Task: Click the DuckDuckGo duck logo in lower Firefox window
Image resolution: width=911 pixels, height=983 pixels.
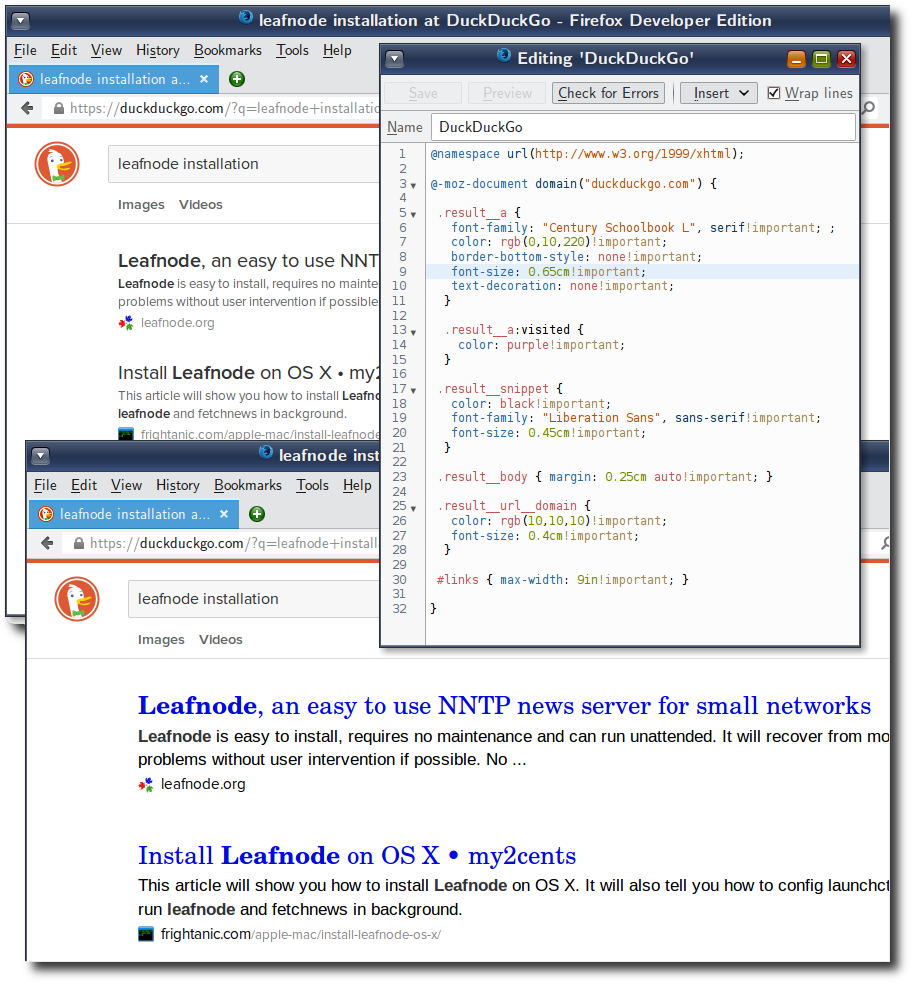Action: 77,599
